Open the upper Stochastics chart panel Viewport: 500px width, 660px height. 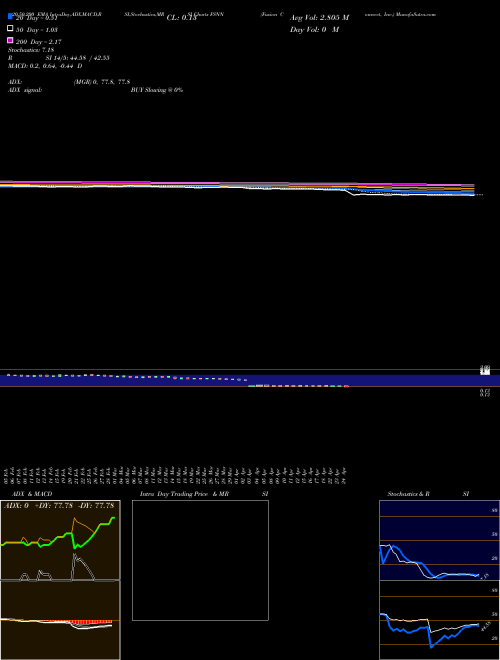[439, 540]
